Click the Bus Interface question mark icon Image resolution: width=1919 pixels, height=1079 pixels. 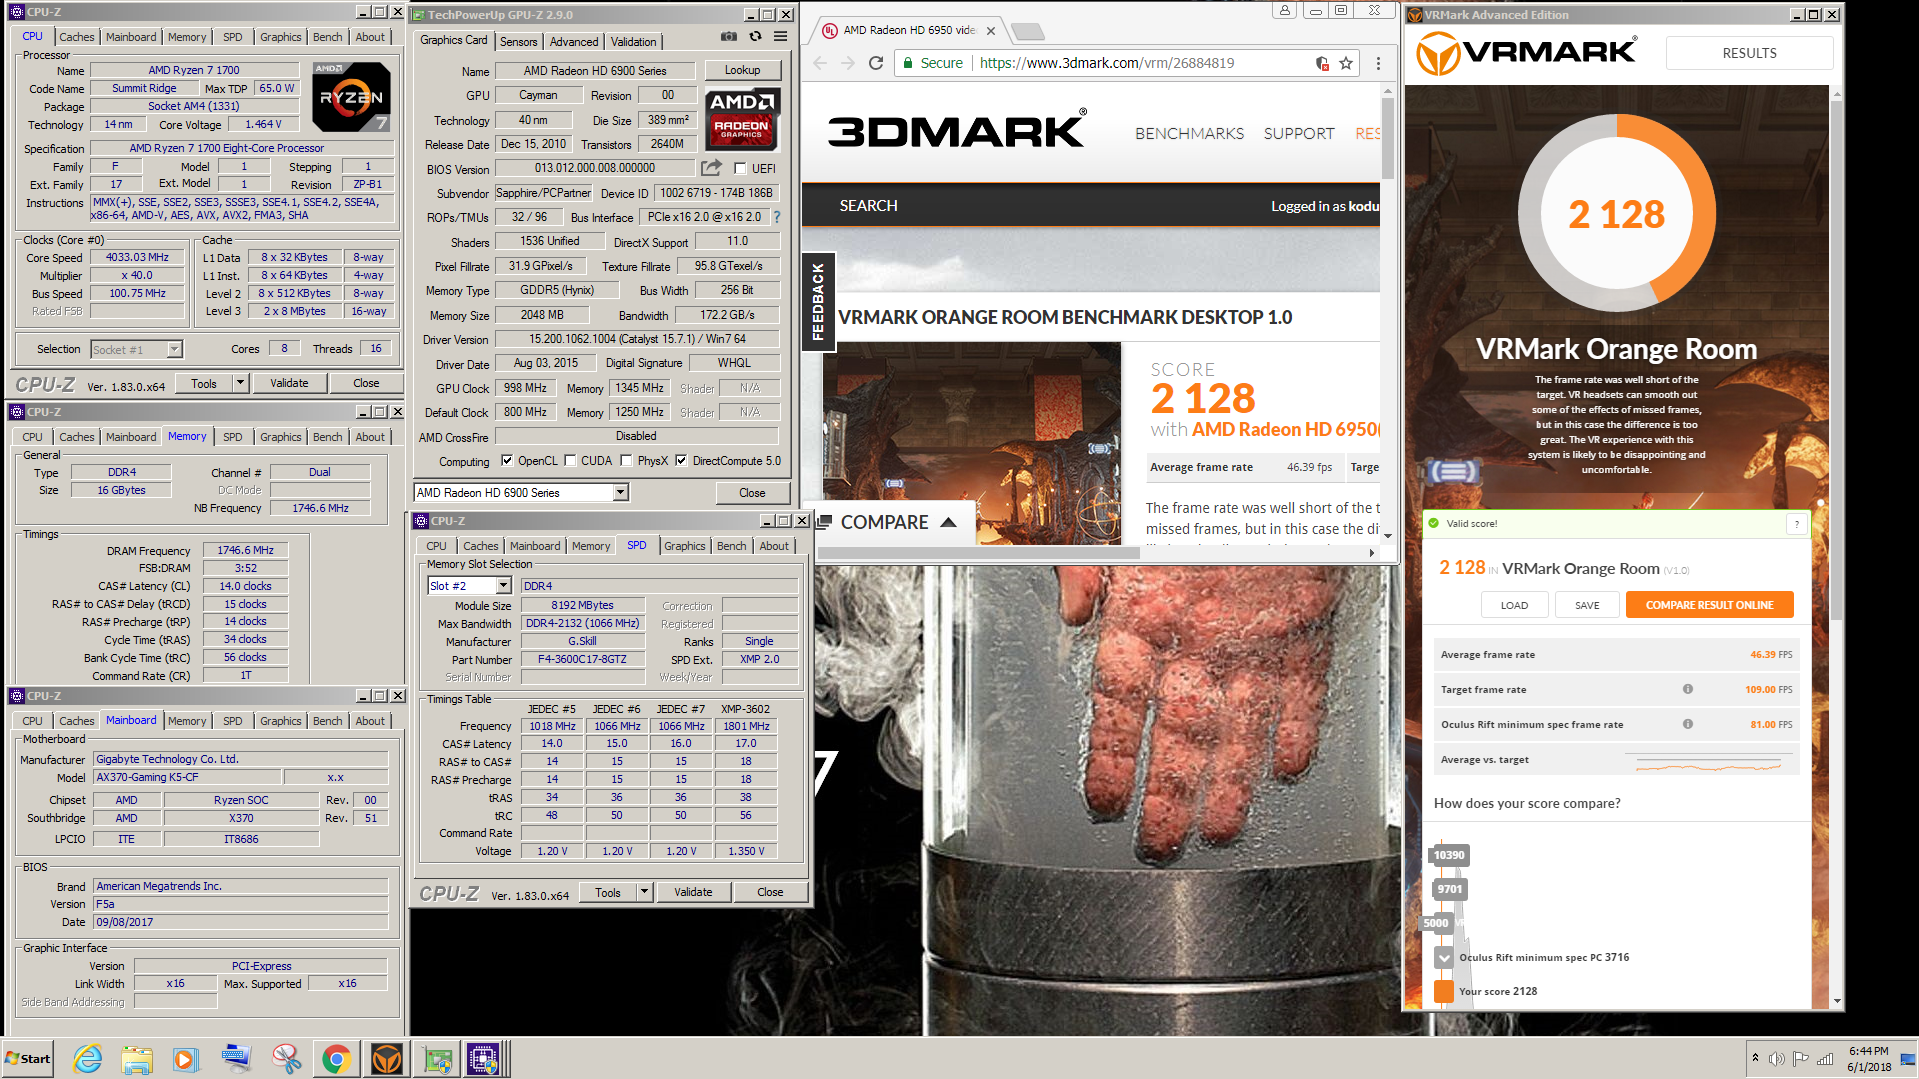tap(777, 217)
